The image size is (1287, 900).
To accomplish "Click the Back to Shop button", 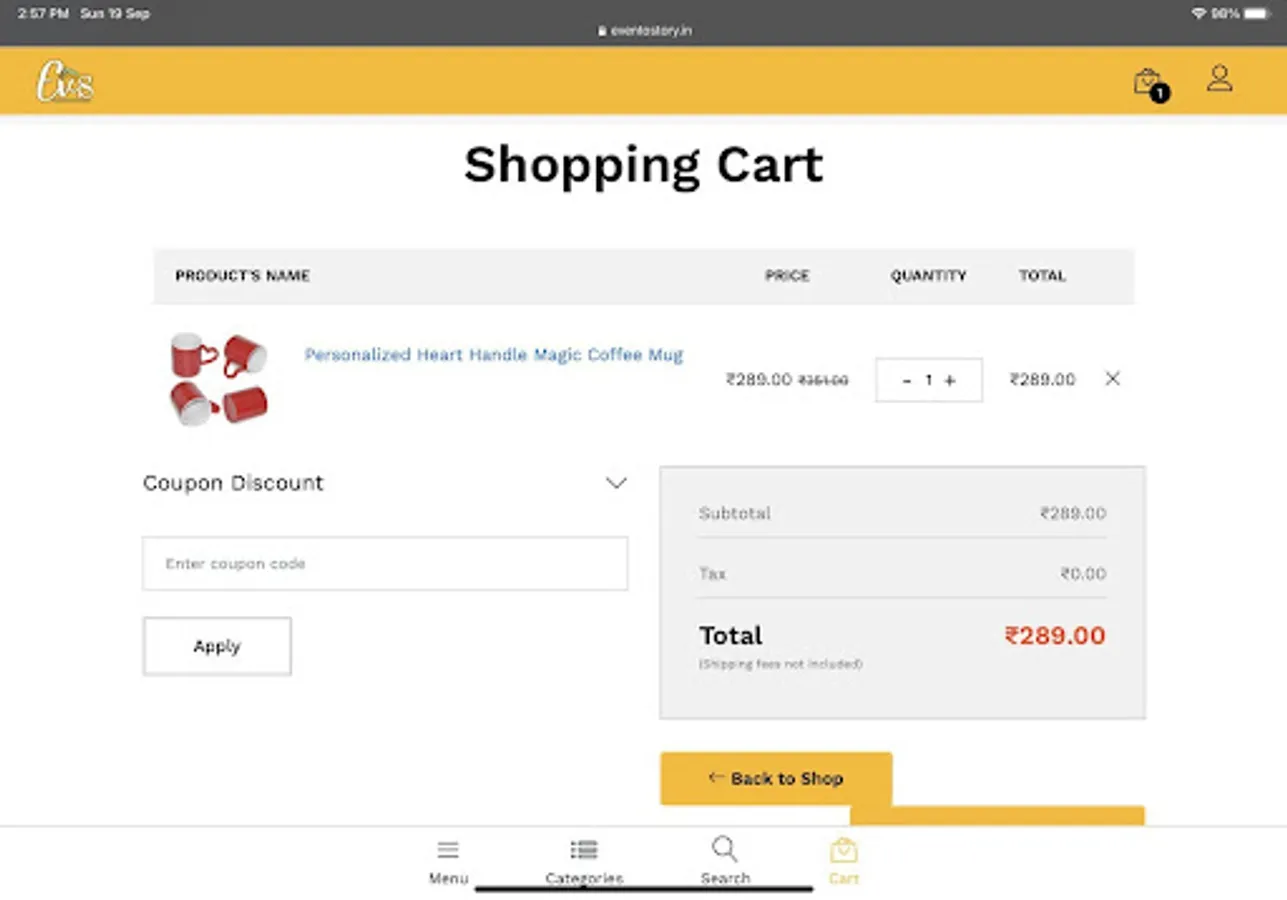I will click(x=776, y=778).
